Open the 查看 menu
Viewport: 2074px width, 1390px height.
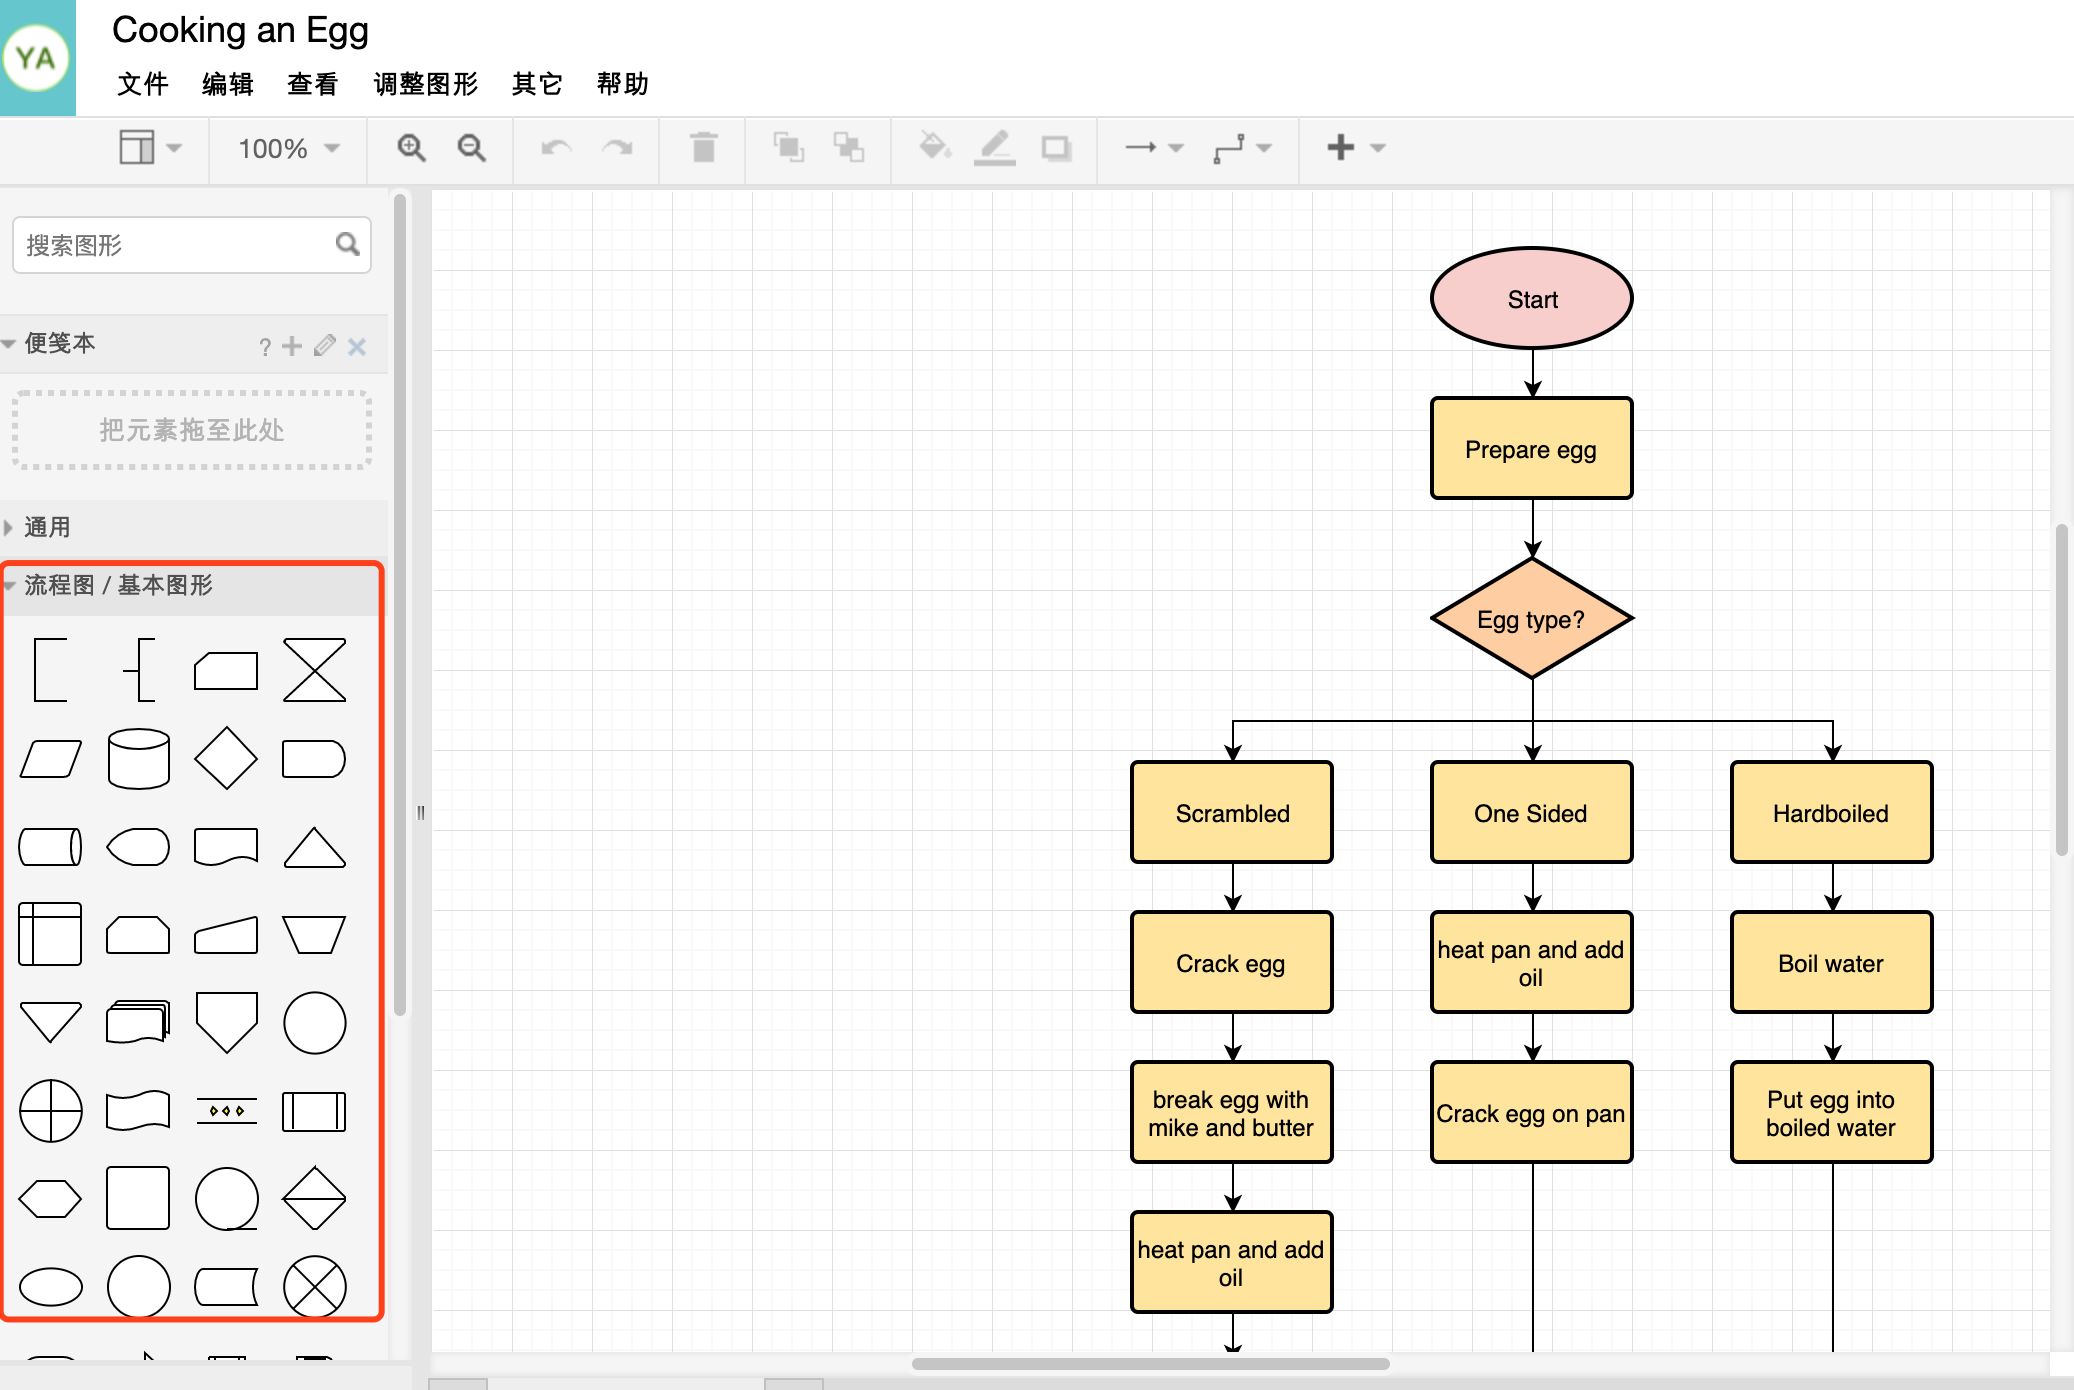tap(312, 84)
